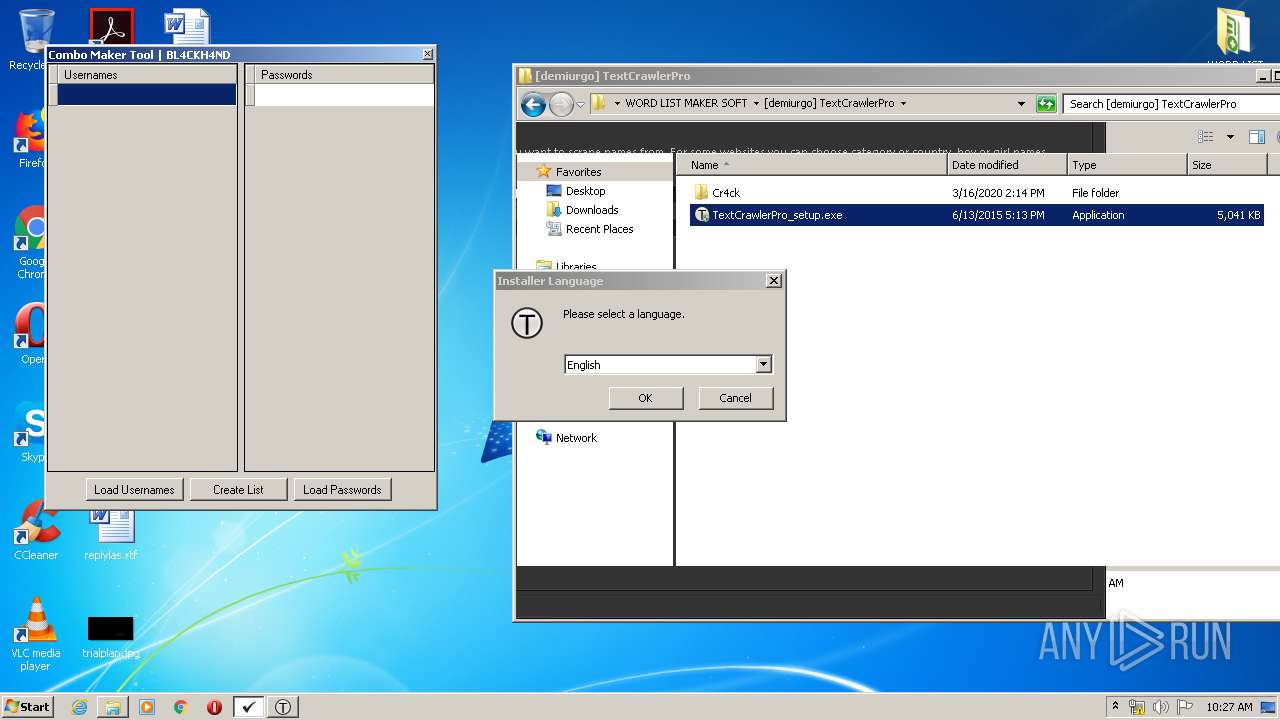This screenshot has height=720, width=1280.
Task: Open VLC media player desktop shortcut
Action: pyautogui.click(x=36, y=634)
